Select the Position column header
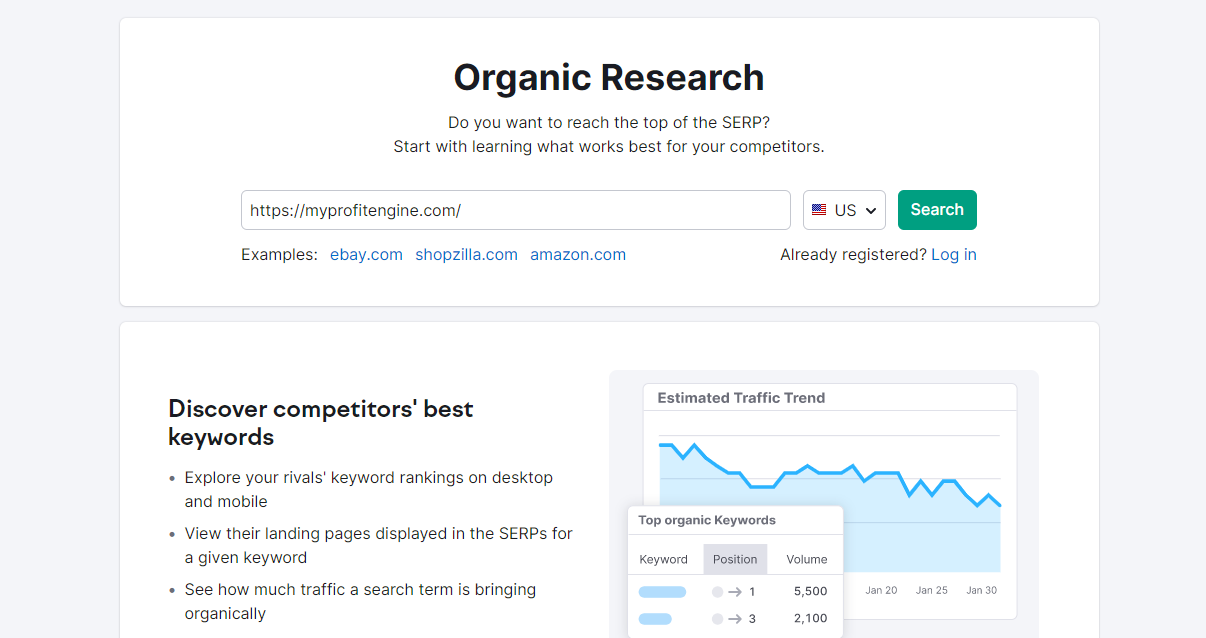This screenshot has height=638, width=1206. tap(735, 559)
